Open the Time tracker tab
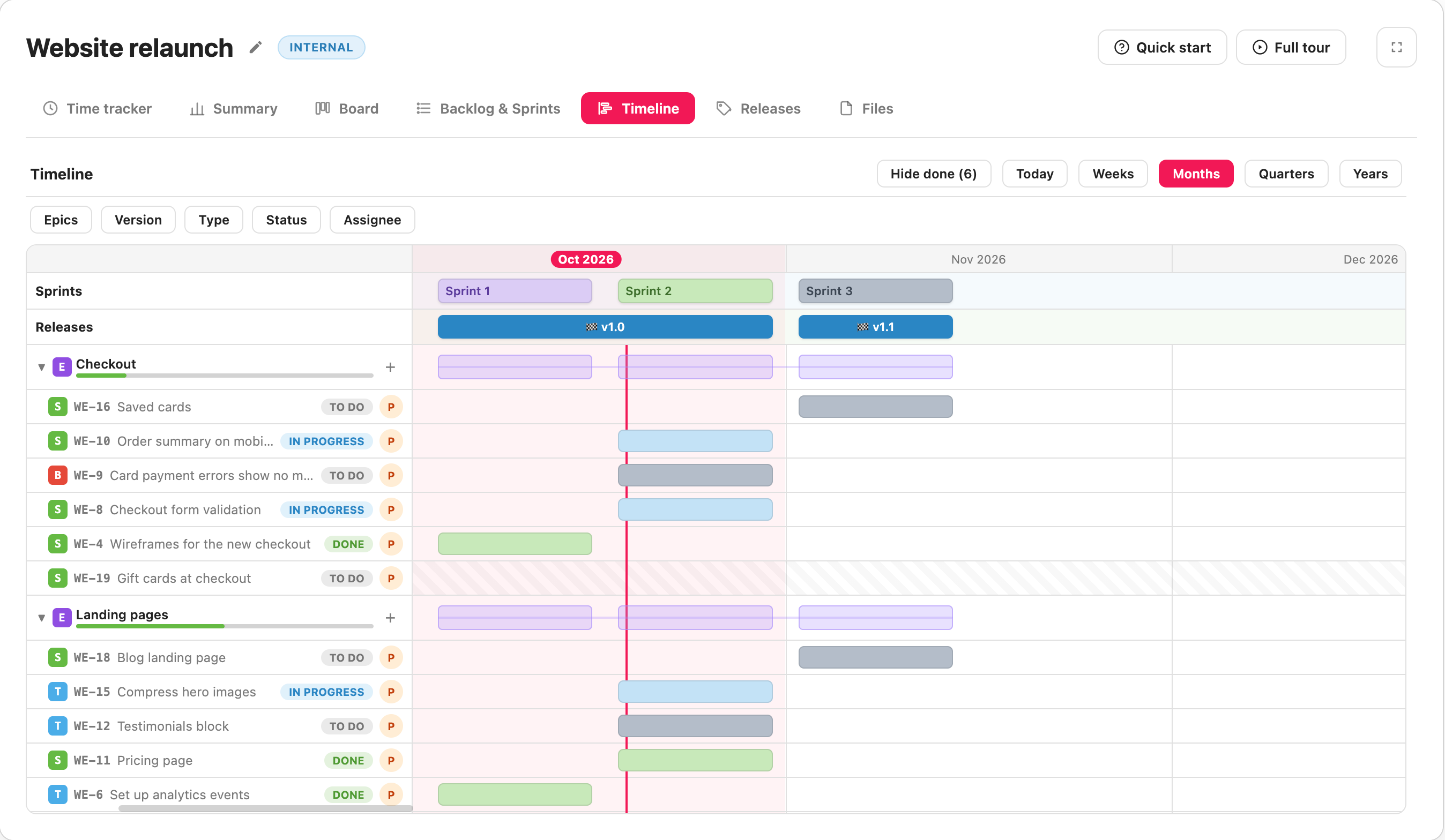This screenshot has width=1445, height=840. click(97, 109)
